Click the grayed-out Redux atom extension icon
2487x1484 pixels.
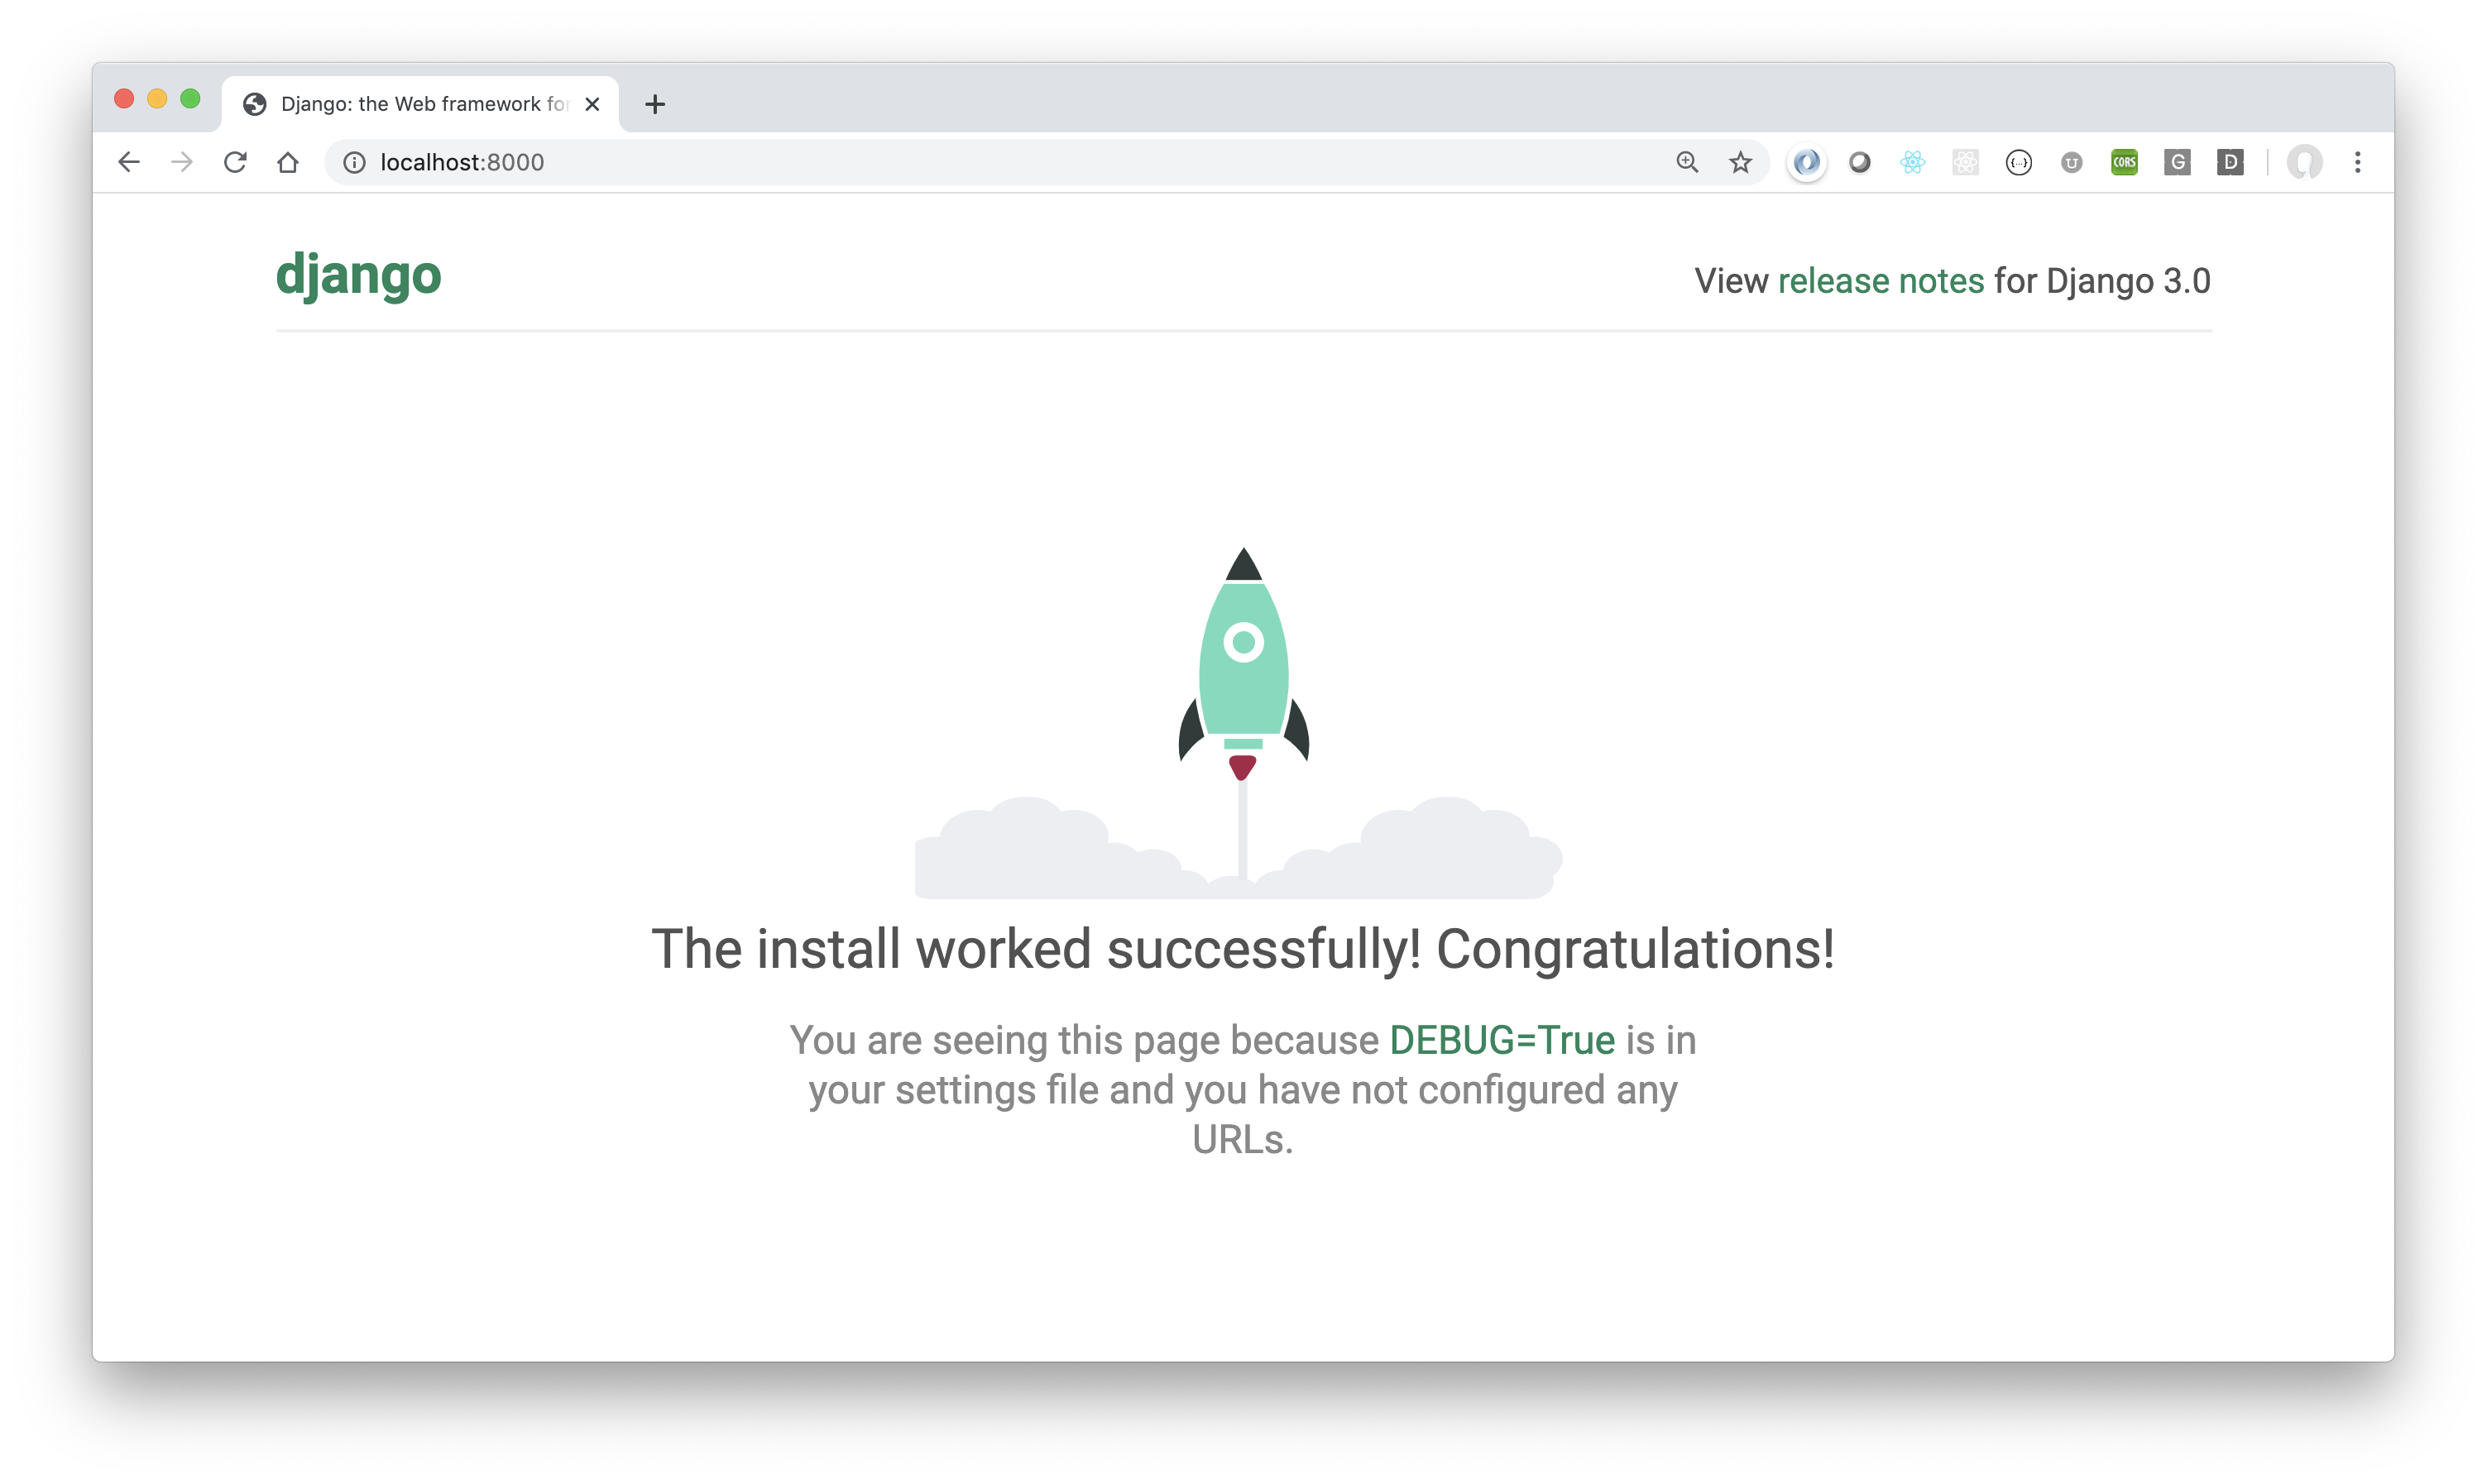click(1965, 162)
